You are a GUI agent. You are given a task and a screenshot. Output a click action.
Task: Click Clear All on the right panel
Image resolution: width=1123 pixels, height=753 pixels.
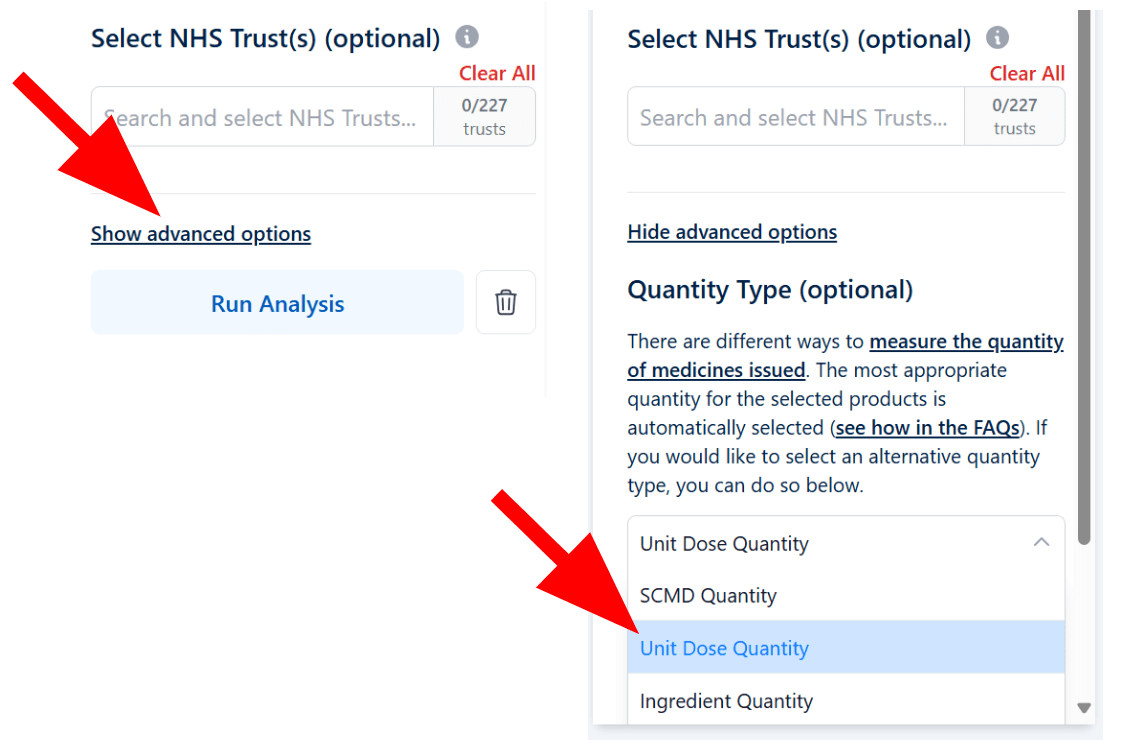[1027, 73]
